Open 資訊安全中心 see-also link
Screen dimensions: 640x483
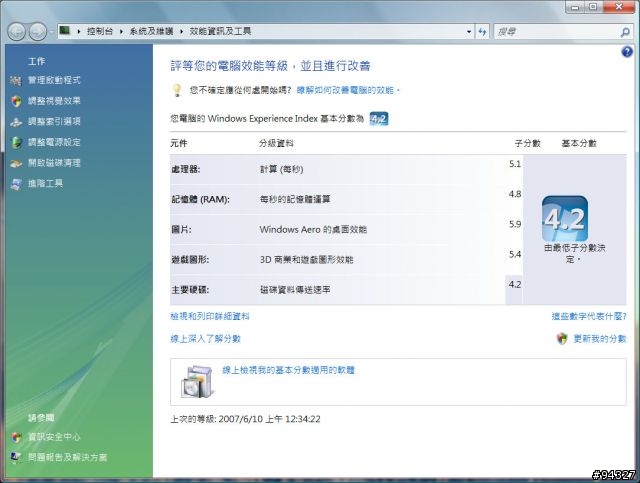point(54,437)
